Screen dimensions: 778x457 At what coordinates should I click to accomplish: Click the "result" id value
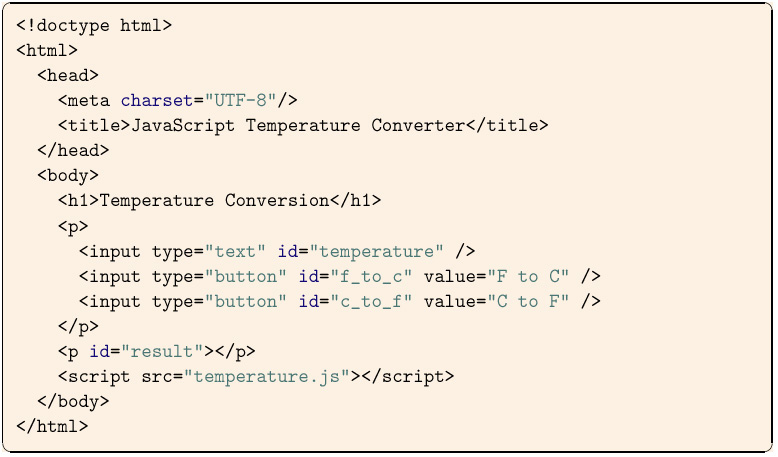(162, 351)
